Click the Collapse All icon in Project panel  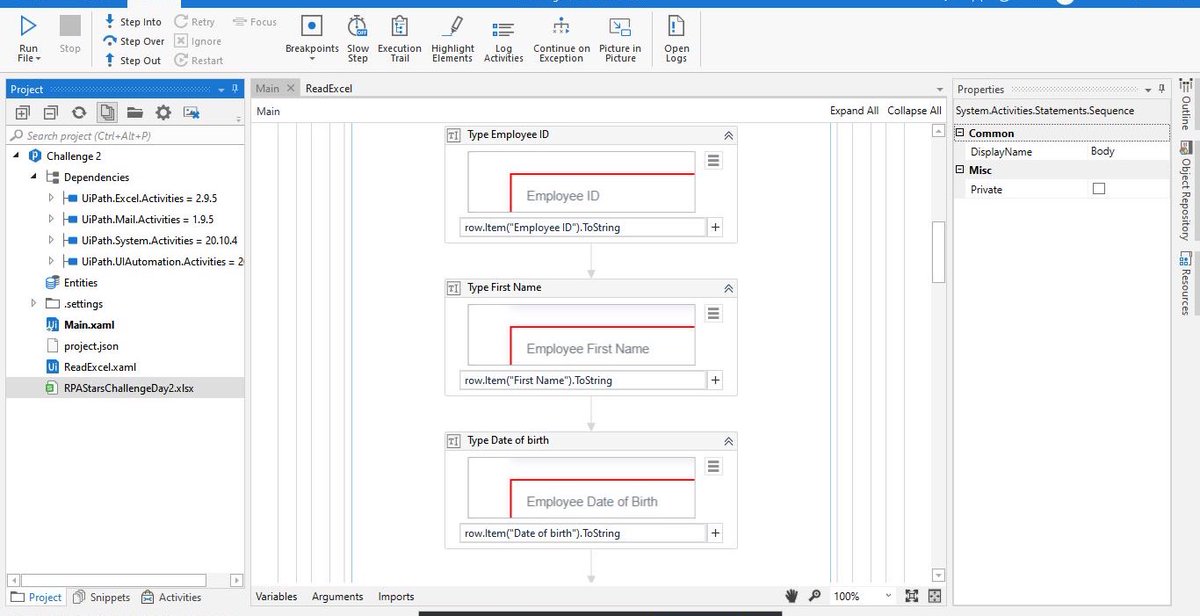point(50,112)
